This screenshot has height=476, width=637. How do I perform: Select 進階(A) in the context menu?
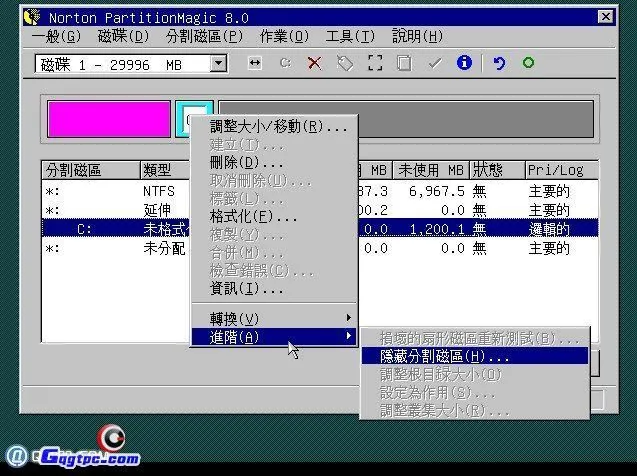[x=274, y=337]
